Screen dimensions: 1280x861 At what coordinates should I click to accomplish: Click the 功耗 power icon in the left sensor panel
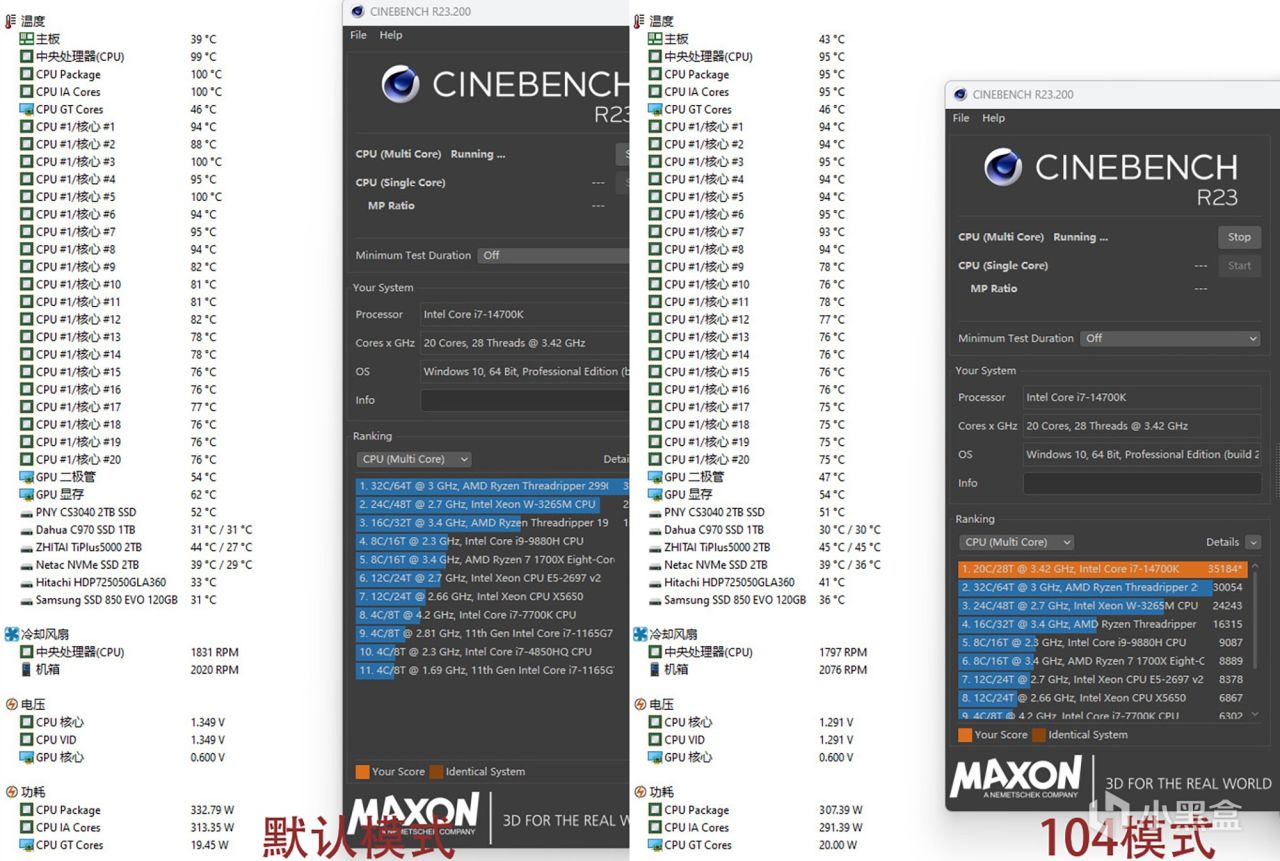(x=11, y=792)
